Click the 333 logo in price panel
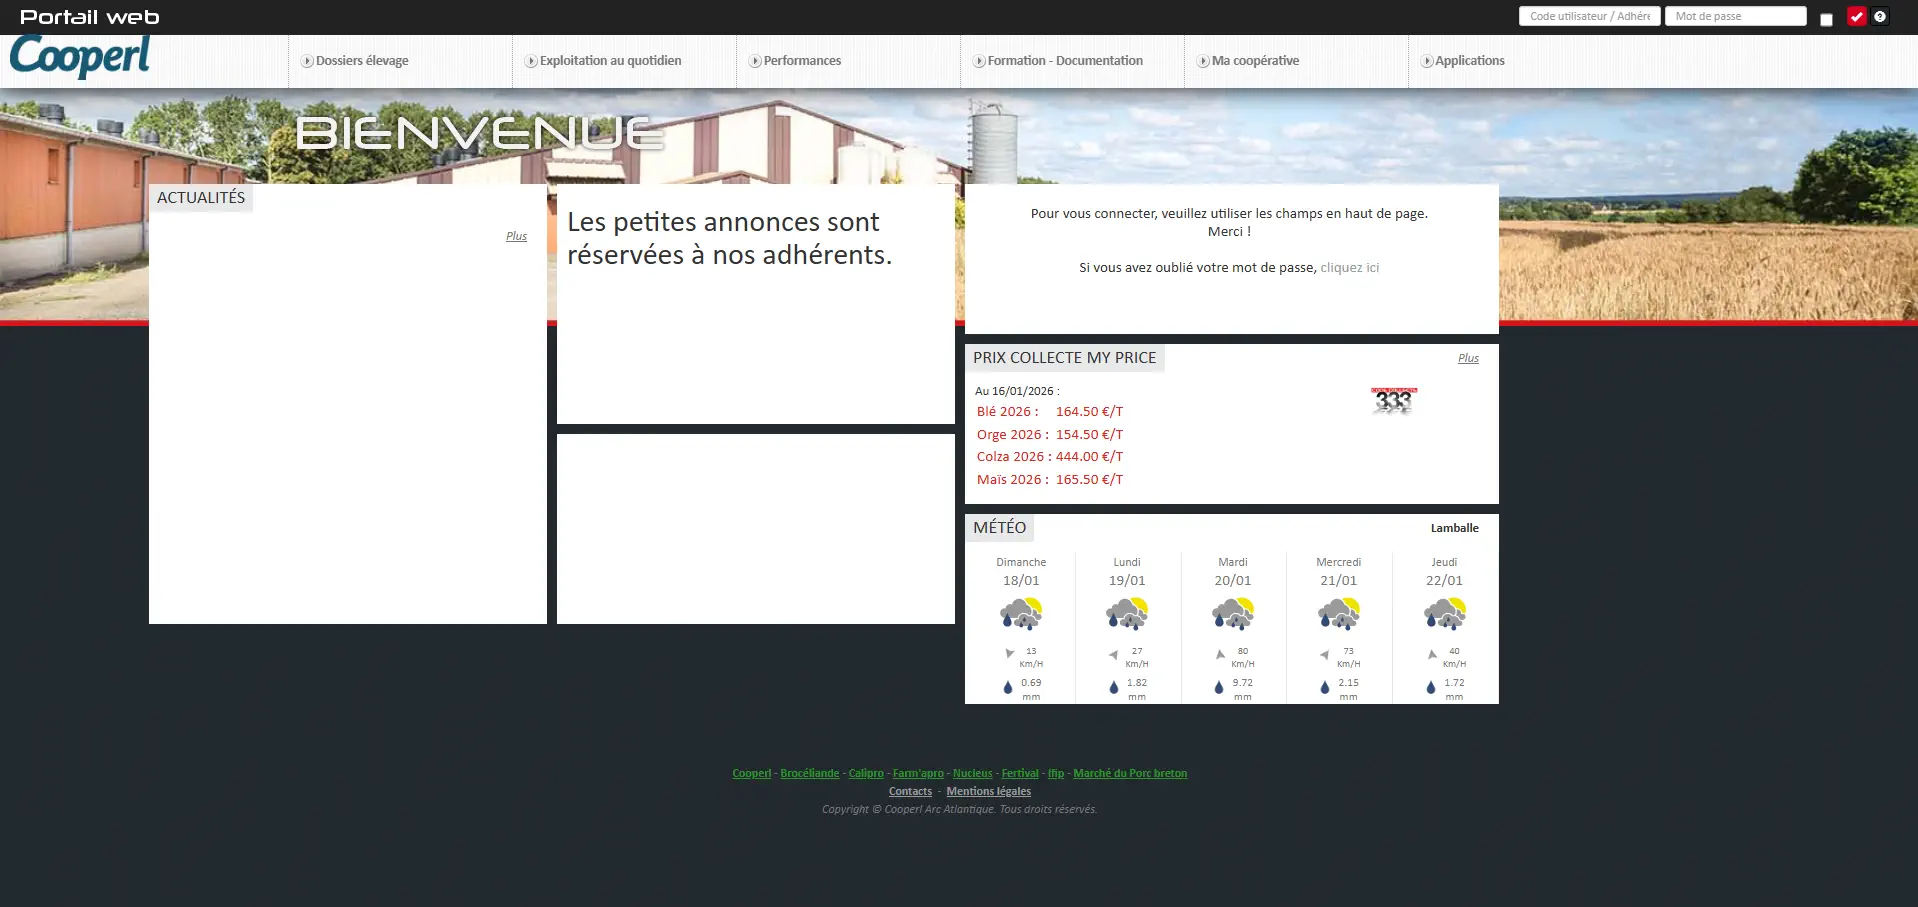Screen dimensions: 1918x907 1393,401
